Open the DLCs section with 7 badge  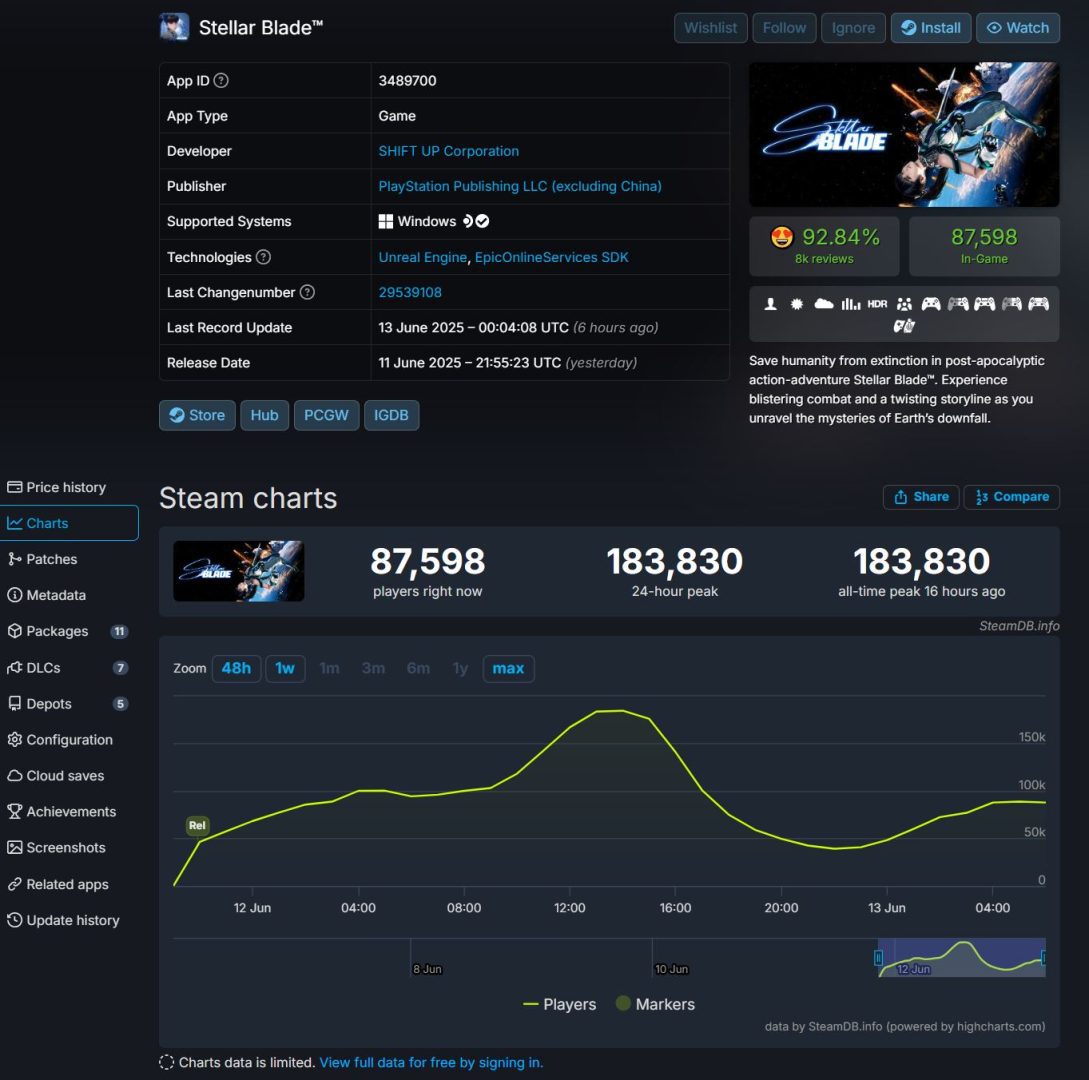click(x=68, y=667)
